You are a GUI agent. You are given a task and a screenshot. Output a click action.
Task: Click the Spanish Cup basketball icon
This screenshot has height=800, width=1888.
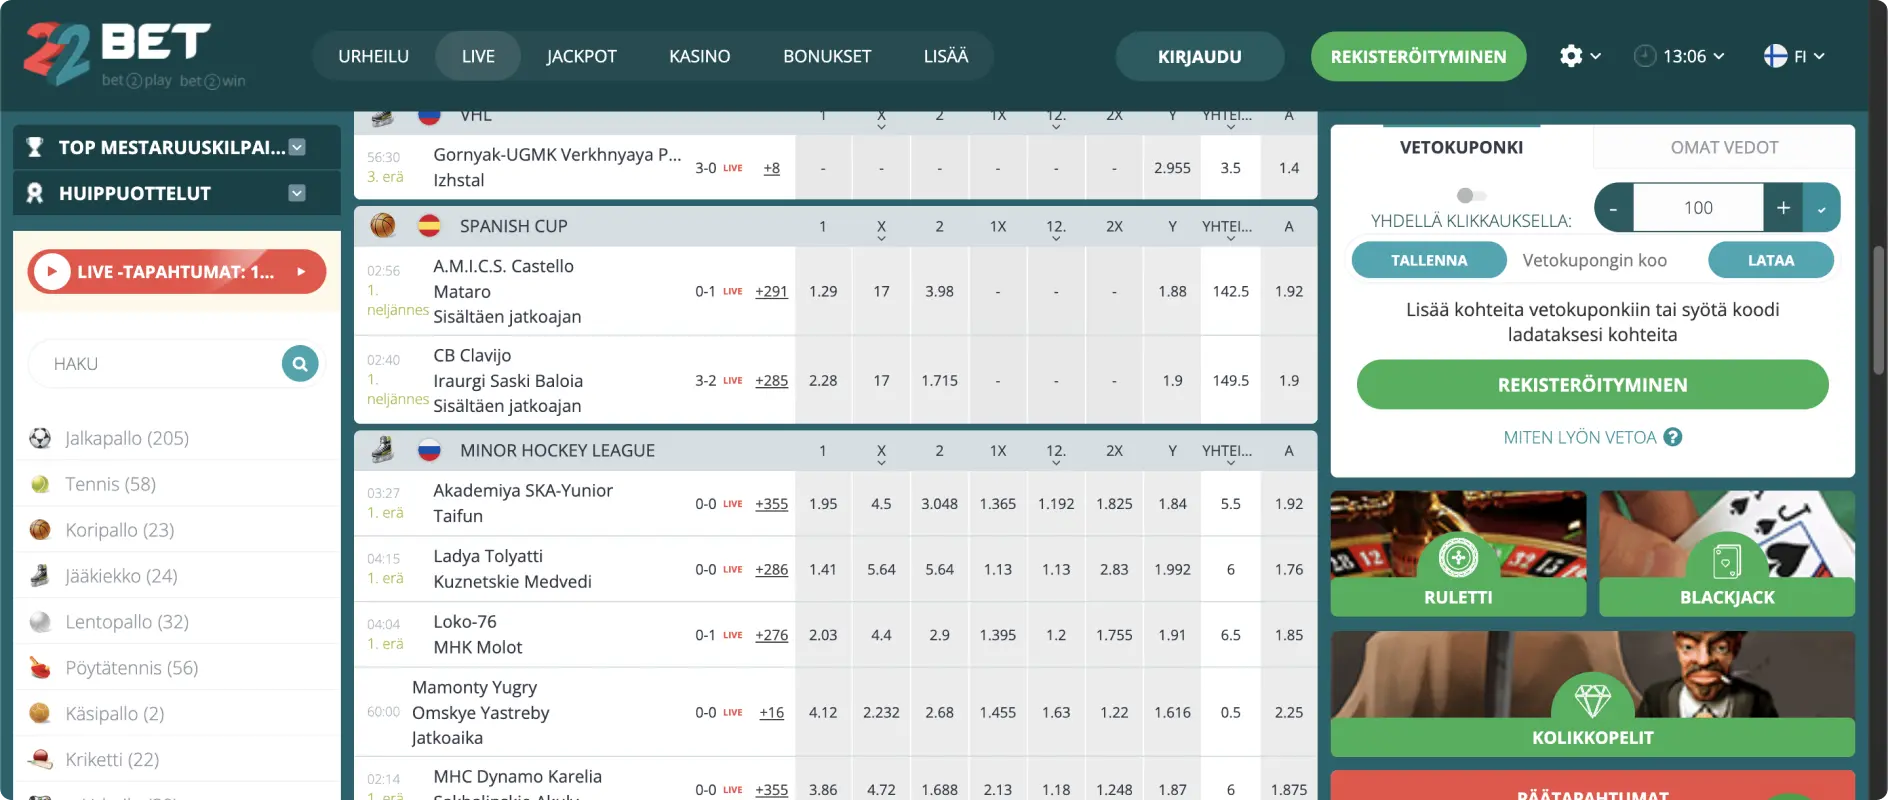point(383,226)
